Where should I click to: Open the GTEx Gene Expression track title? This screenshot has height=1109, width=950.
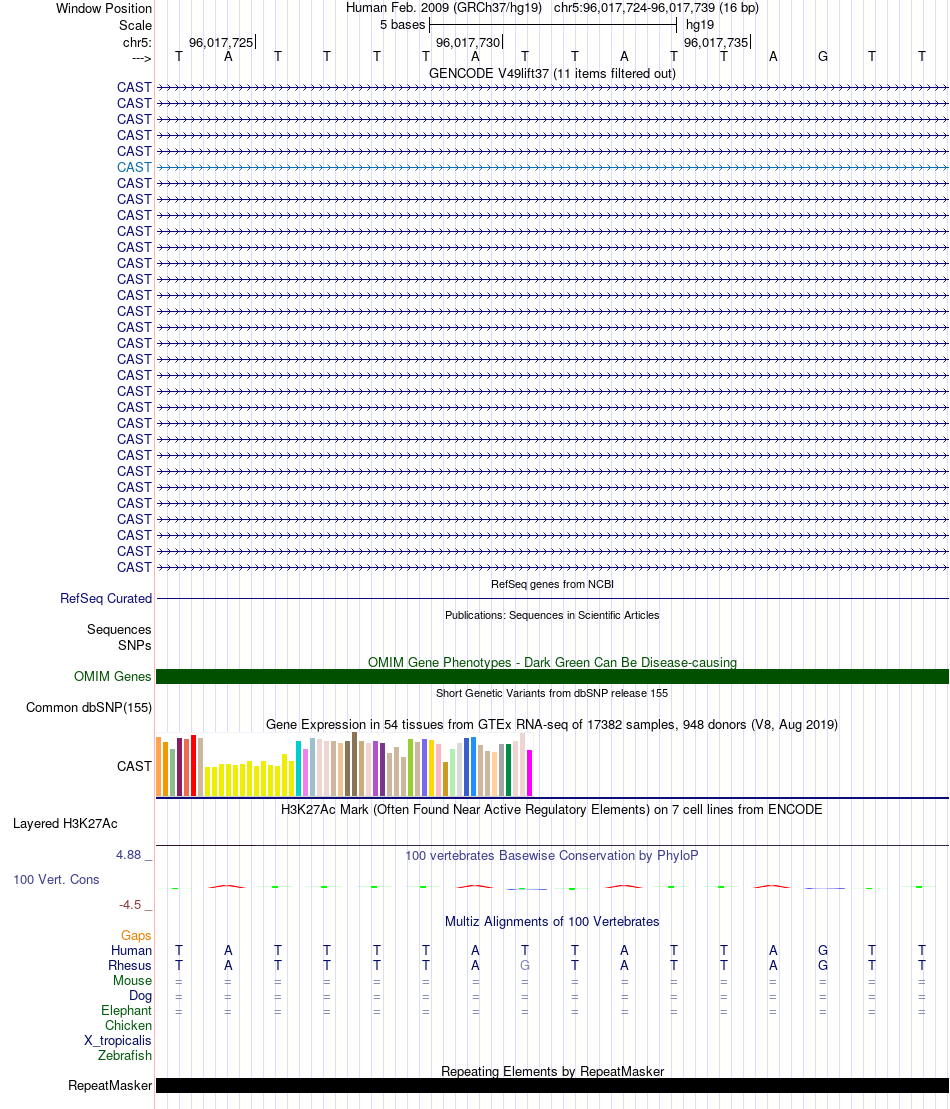point(552,724)
